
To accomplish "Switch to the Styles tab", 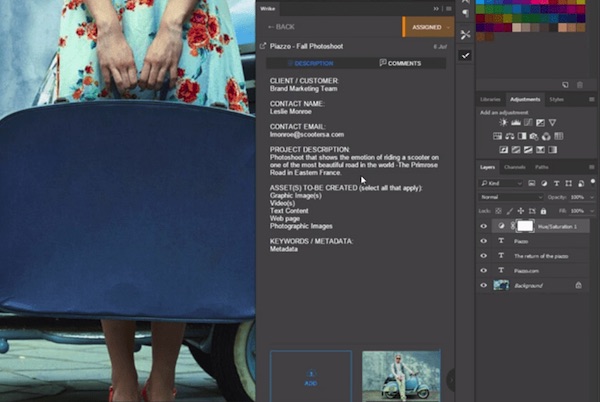I will pos(556,99).
